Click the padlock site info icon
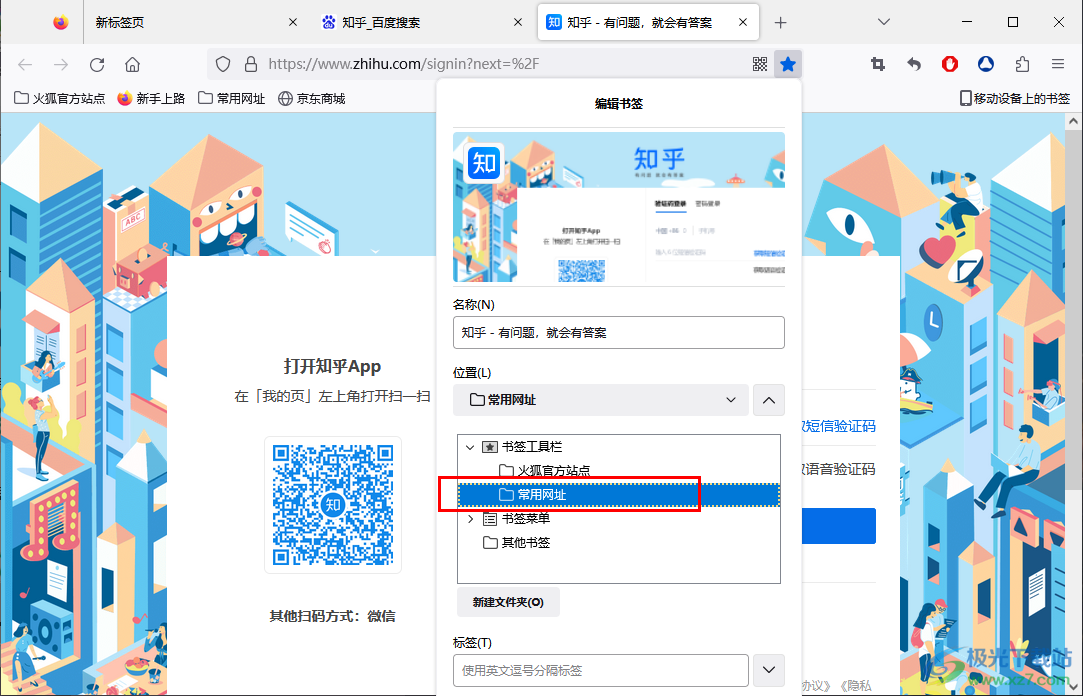Viewport: 1083px width, 696px height. [x=251, y=64]
